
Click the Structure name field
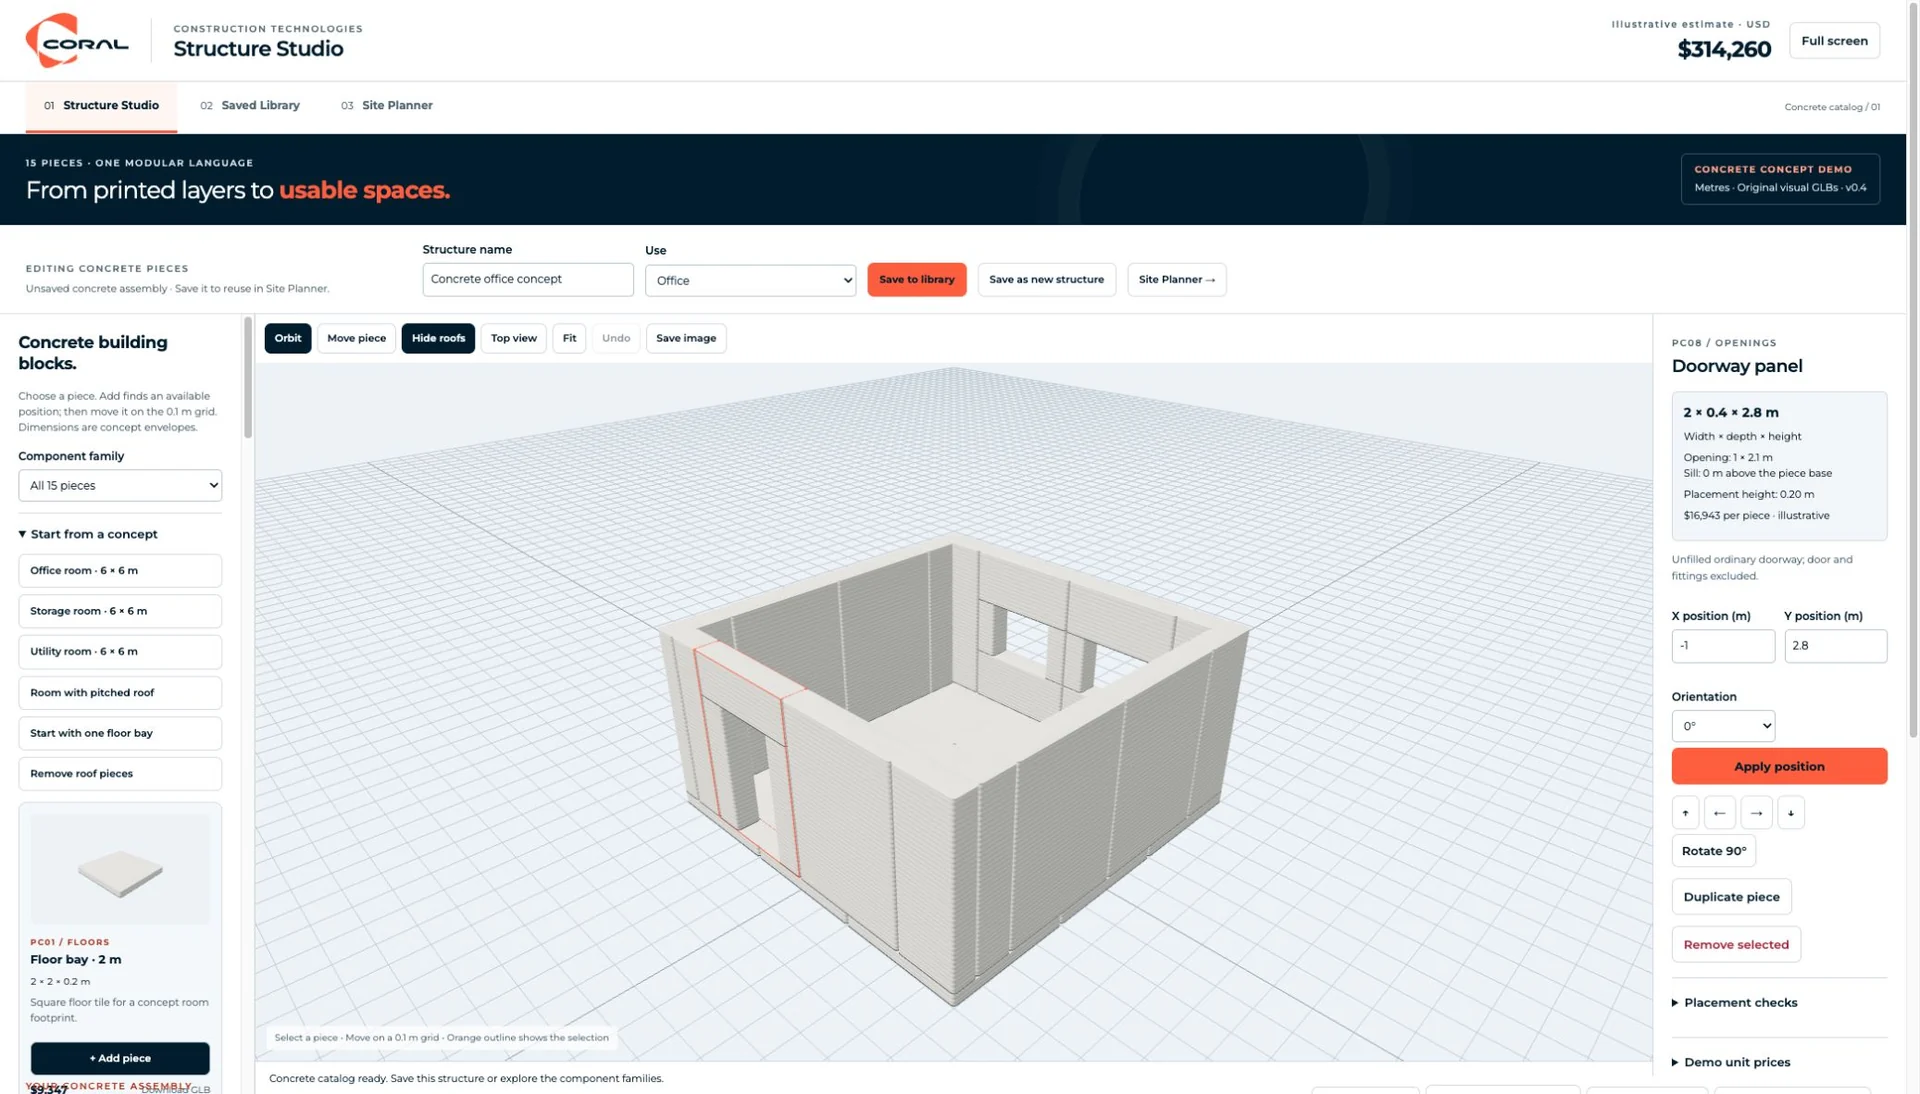528,279
